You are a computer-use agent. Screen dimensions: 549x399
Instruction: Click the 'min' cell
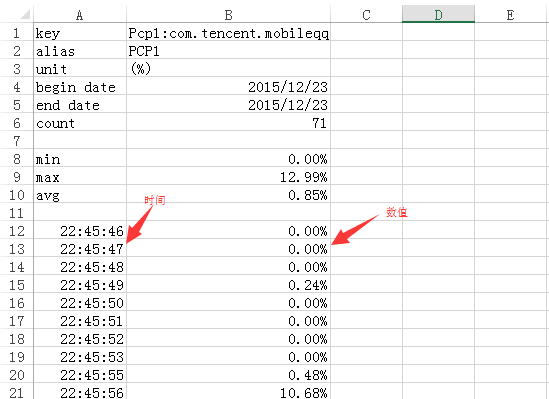click(x=80, y=159)
